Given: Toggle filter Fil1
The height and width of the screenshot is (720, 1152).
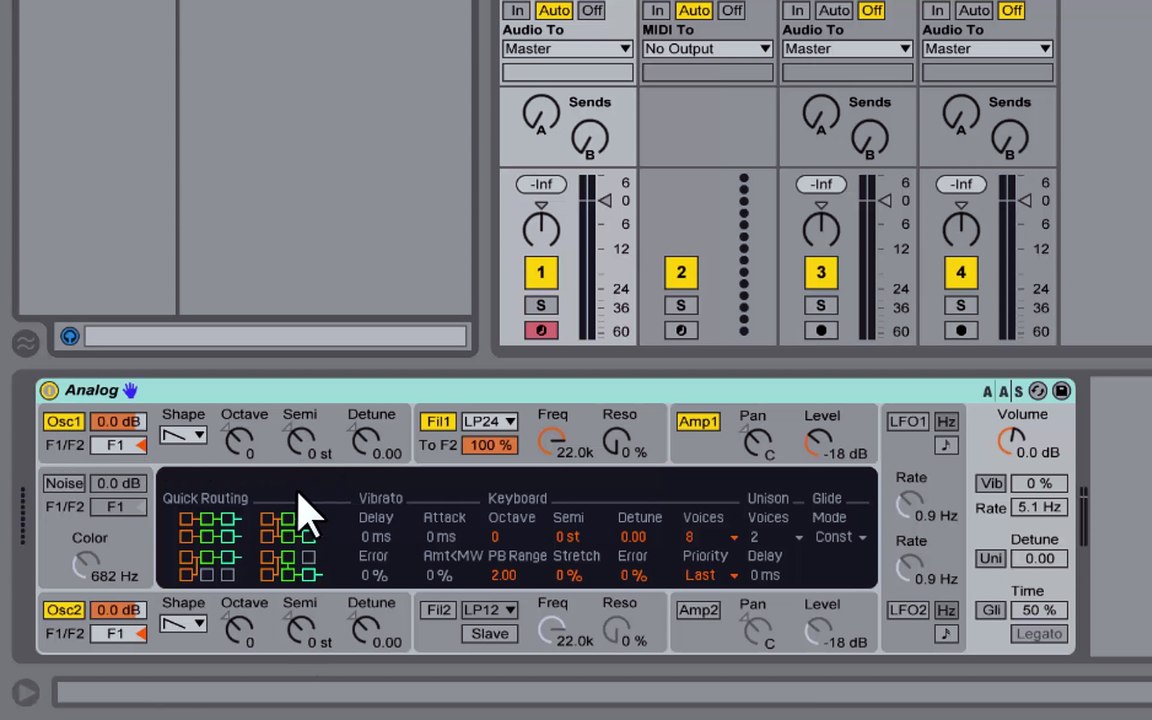Looking at the screenshot, I should [438, 422].
